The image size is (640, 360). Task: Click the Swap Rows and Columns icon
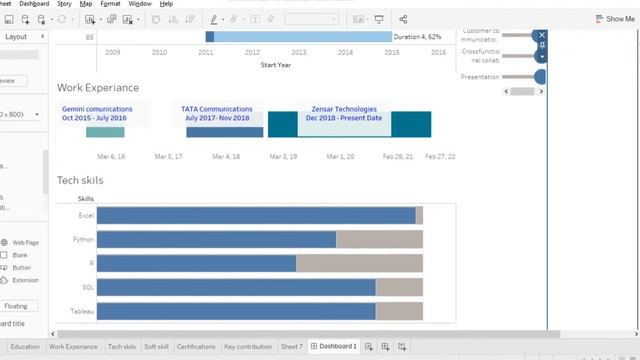[156, 19]
